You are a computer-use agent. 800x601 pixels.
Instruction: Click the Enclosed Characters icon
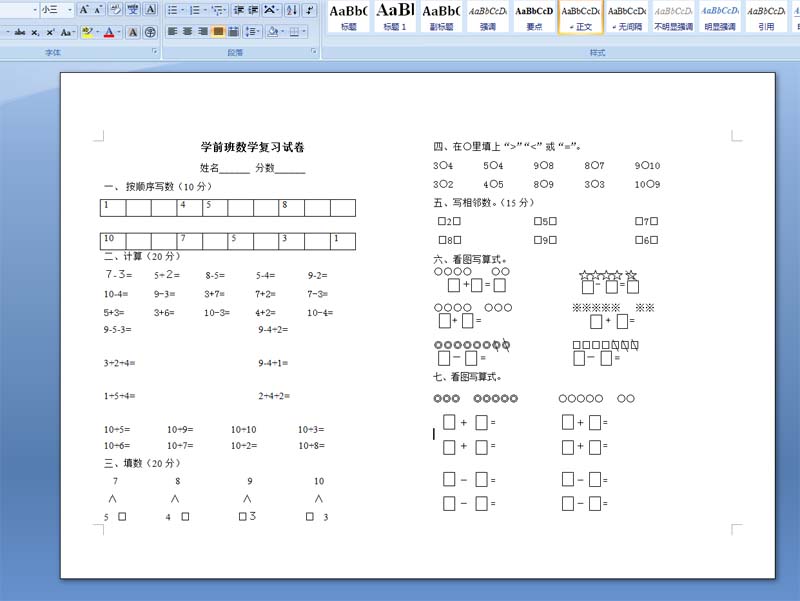coord(150,32)
